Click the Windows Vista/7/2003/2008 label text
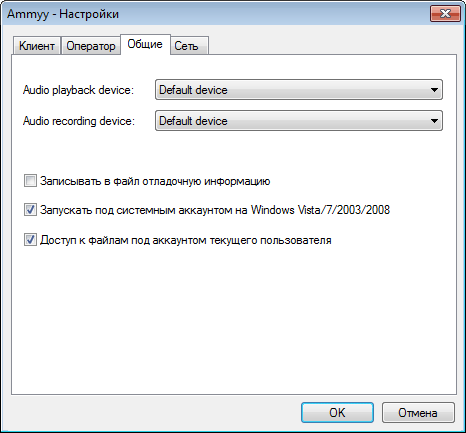 320,210
